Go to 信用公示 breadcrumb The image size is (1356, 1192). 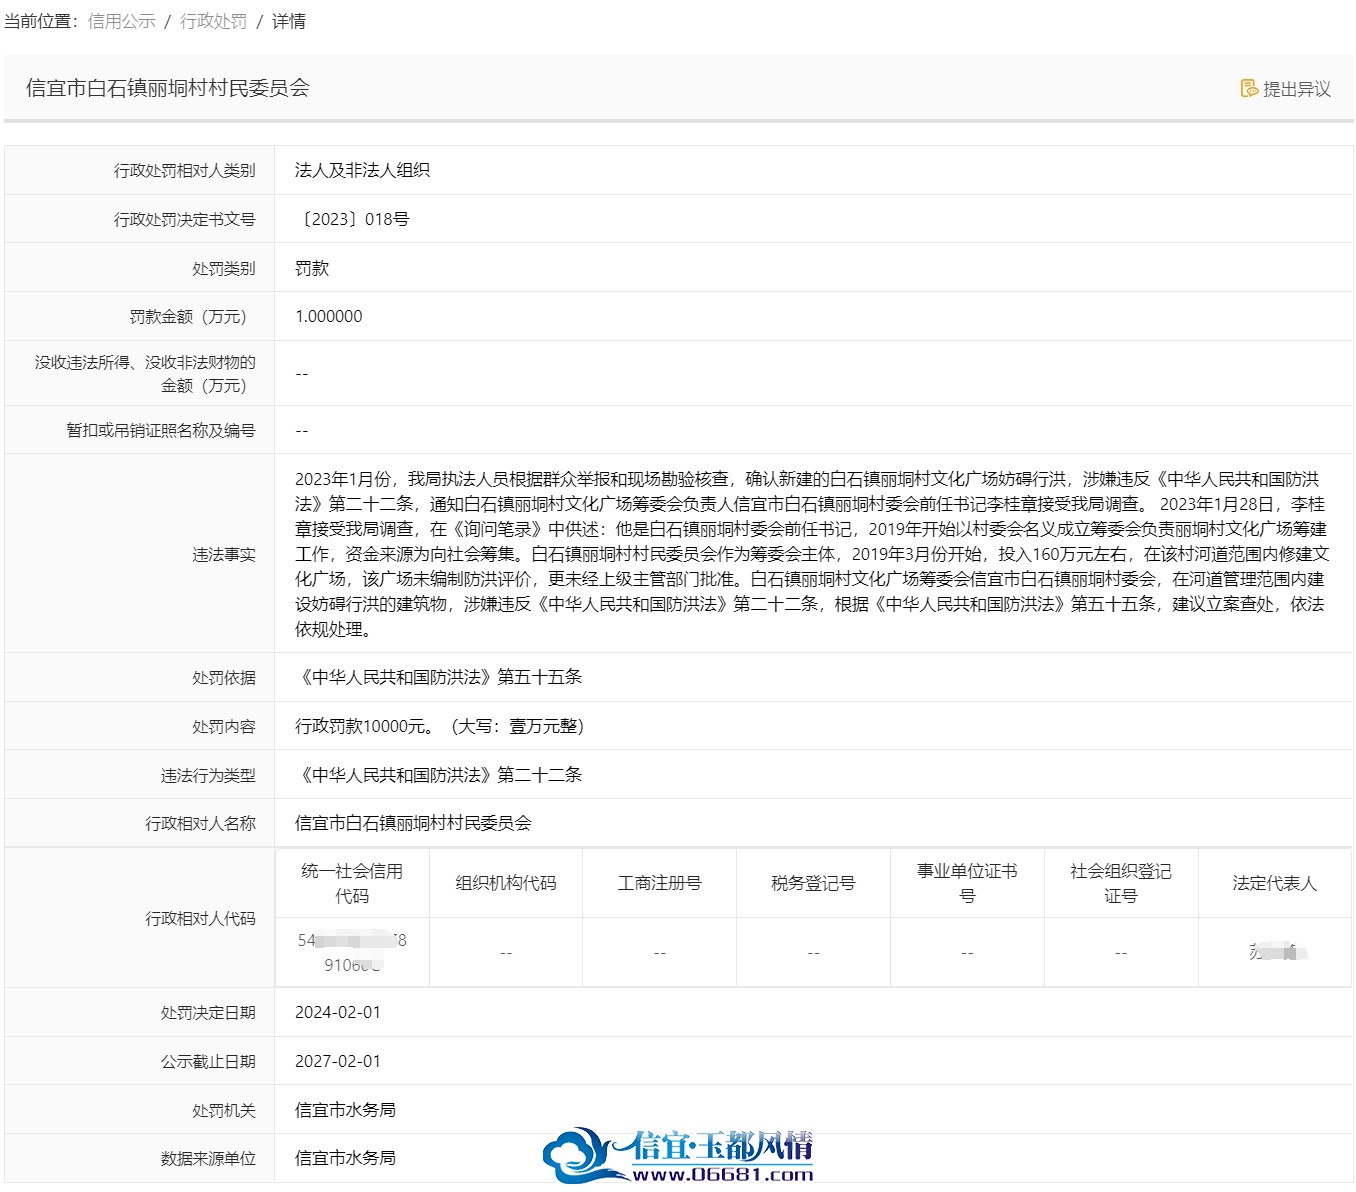122,21
